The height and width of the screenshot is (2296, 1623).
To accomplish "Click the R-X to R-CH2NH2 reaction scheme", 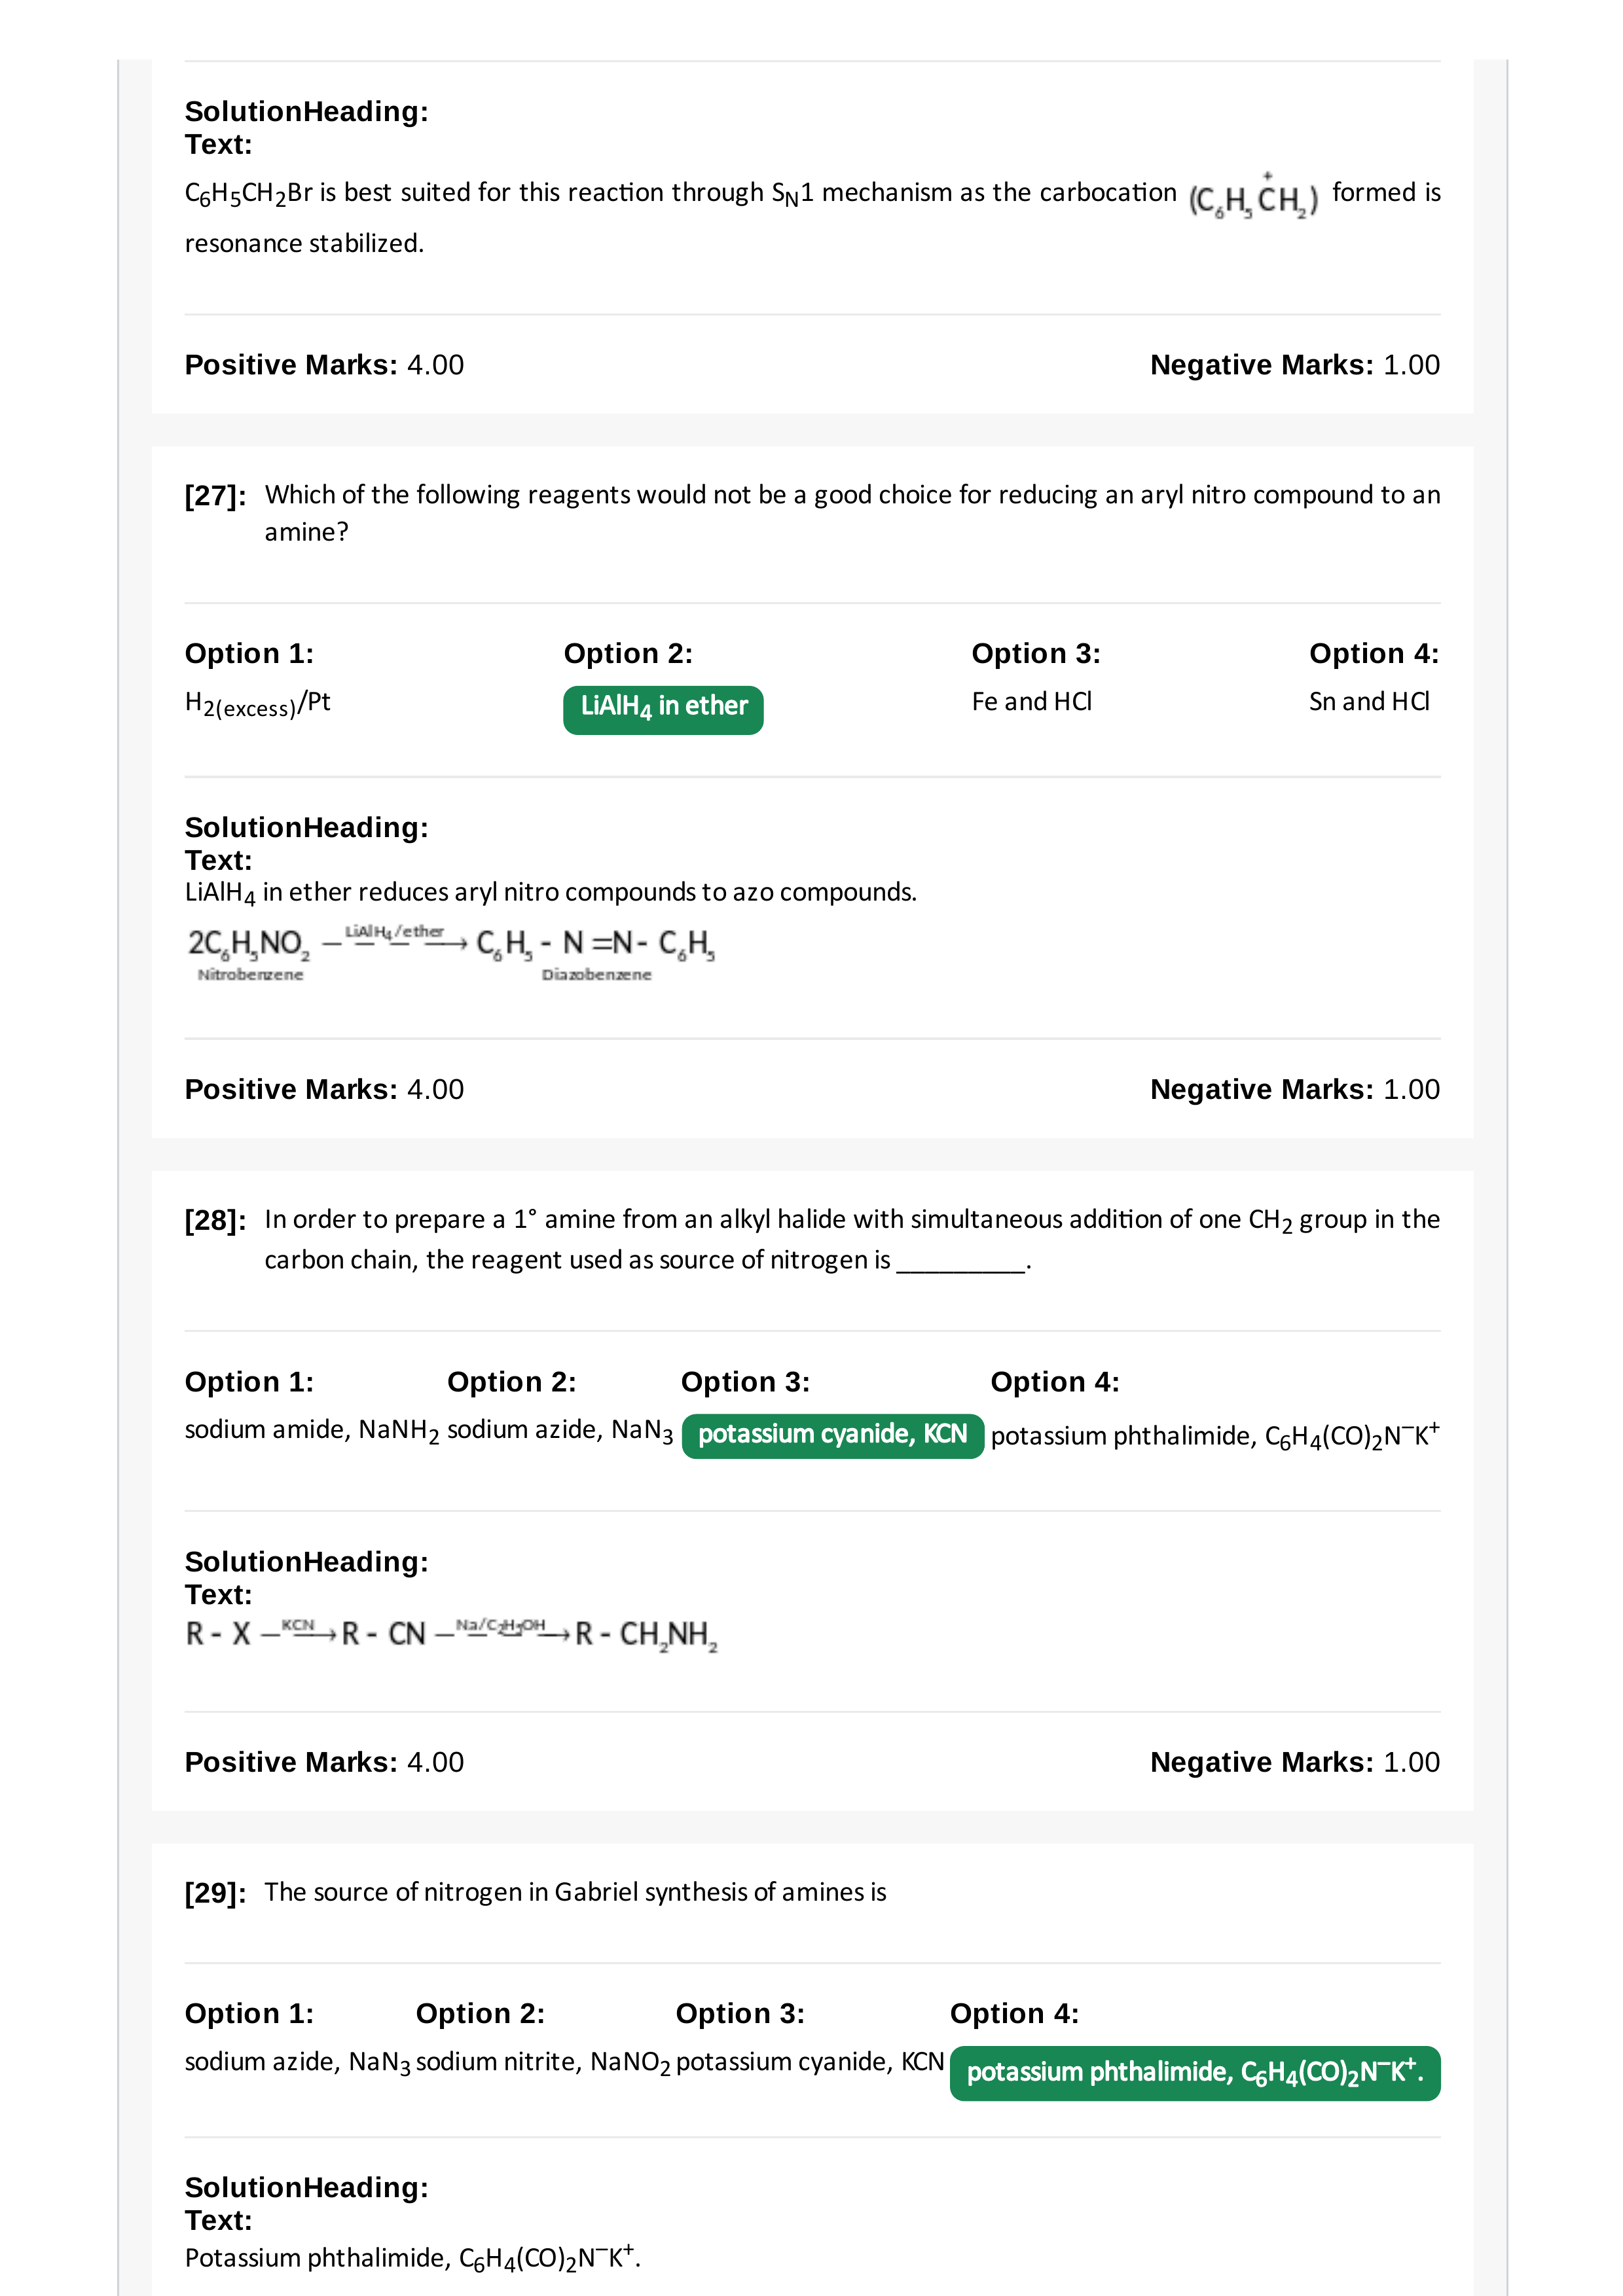I will 452,1633.
